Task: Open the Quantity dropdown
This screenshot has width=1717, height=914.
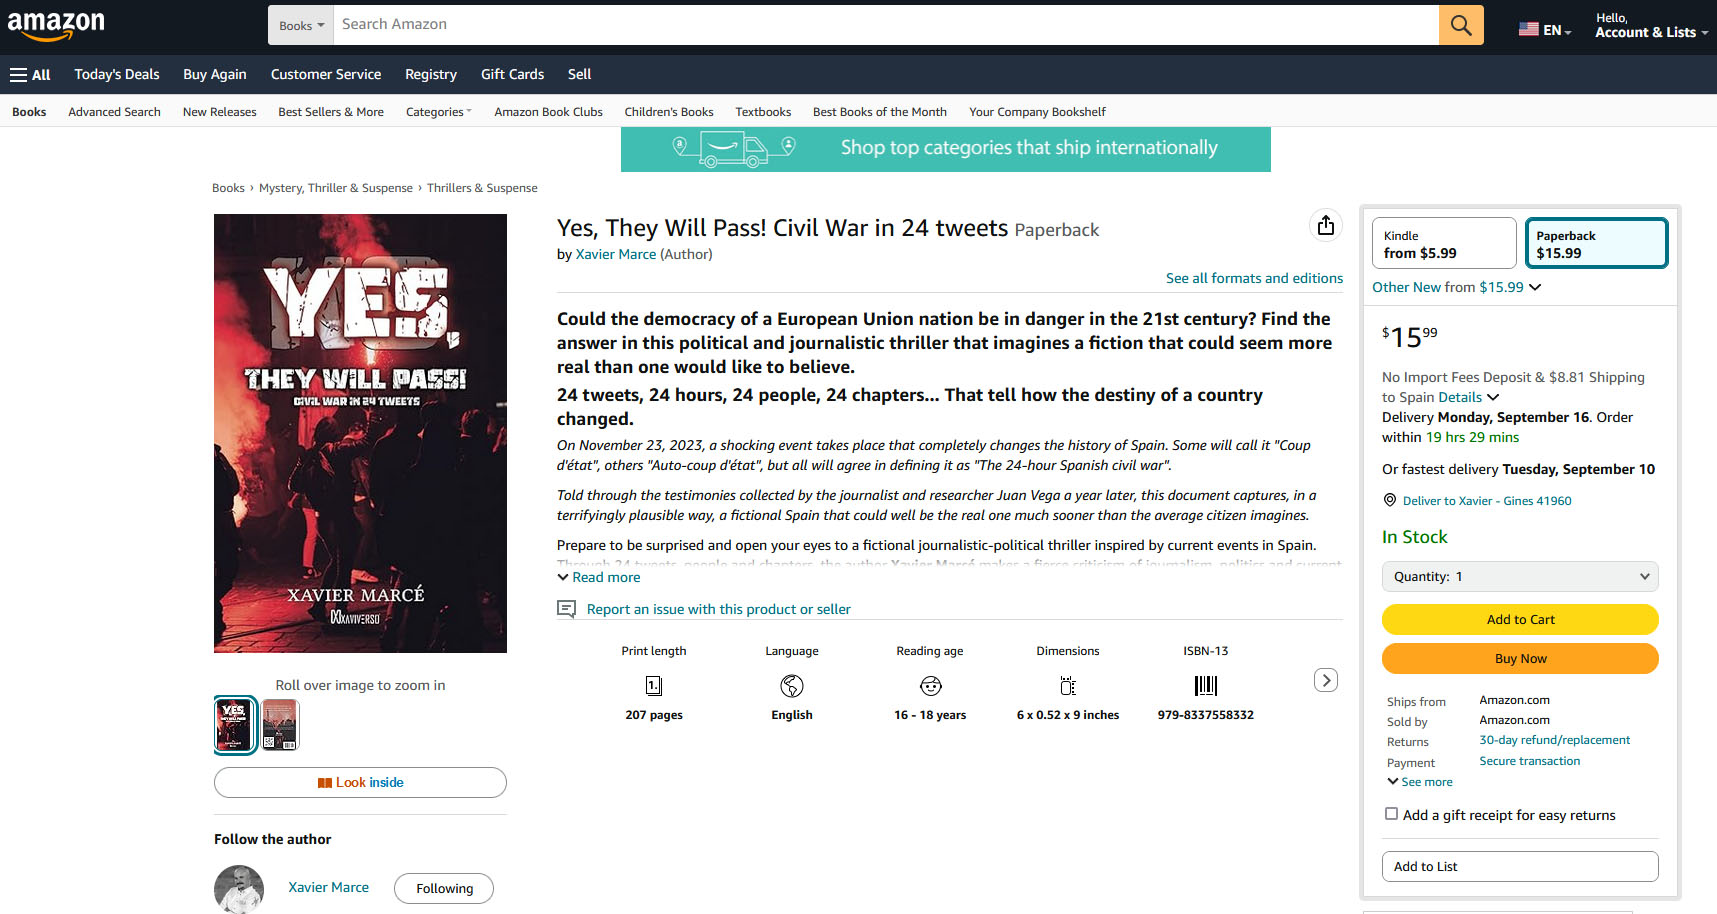Action: (x=1520, y=576)
